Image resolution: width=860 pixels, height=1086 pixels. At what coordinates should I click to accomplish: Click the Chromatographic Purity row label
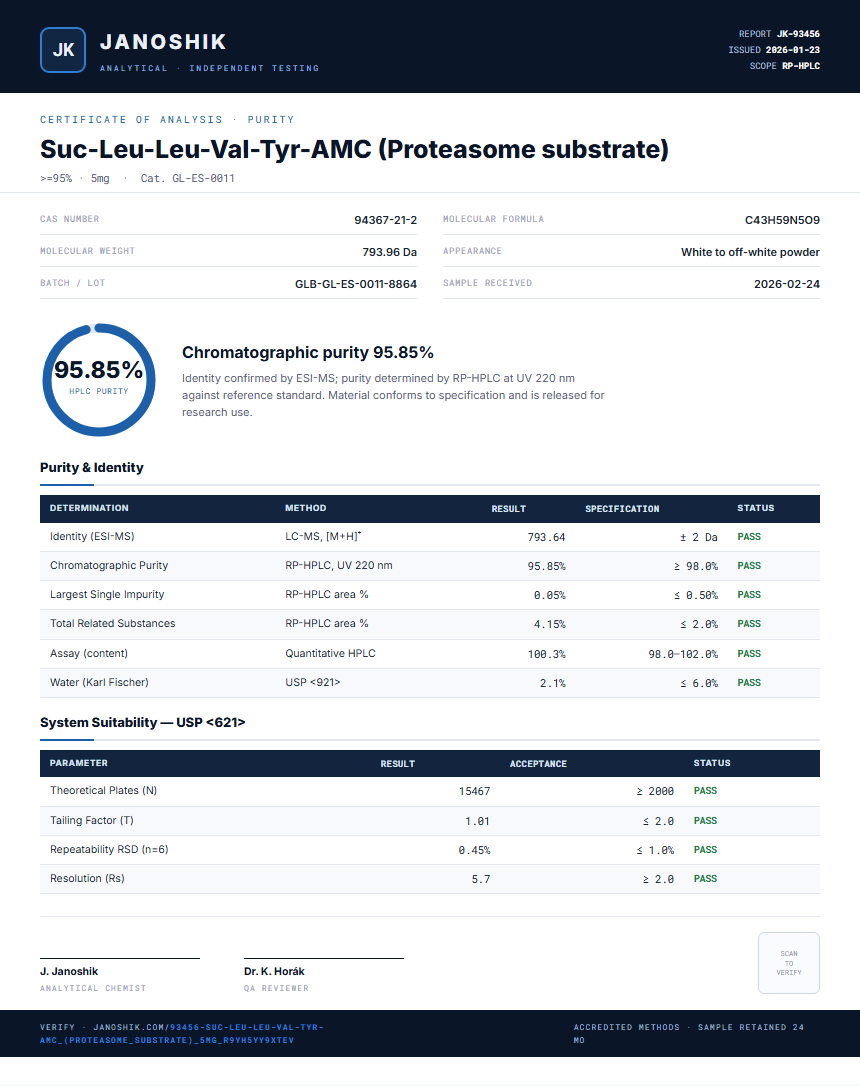pos(109,566)
